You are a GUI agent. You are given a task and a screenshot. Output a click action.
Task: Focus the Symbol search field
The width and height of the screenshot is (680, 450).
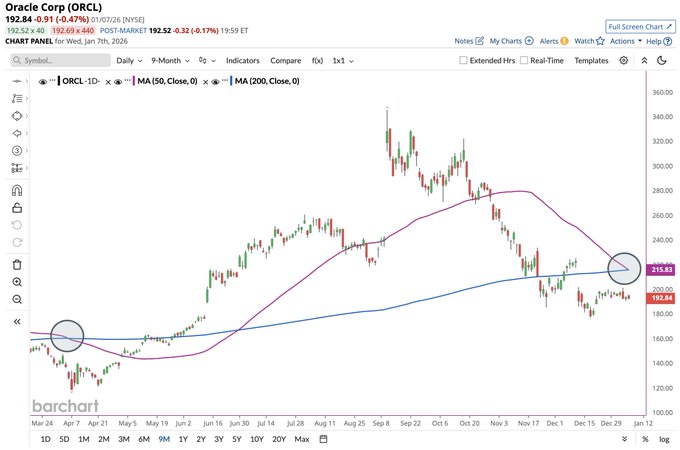pos(61,60)
